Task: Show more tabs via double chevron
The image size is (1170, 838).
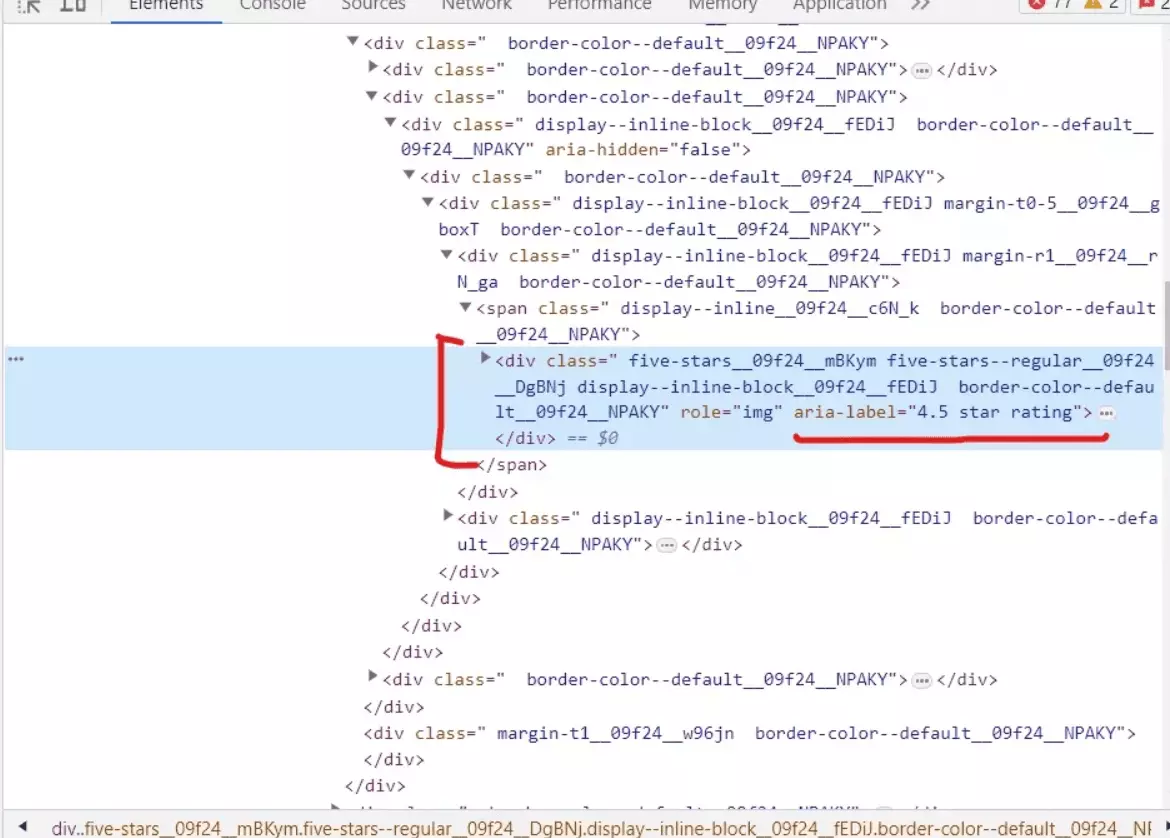Action: coord(920,5)
